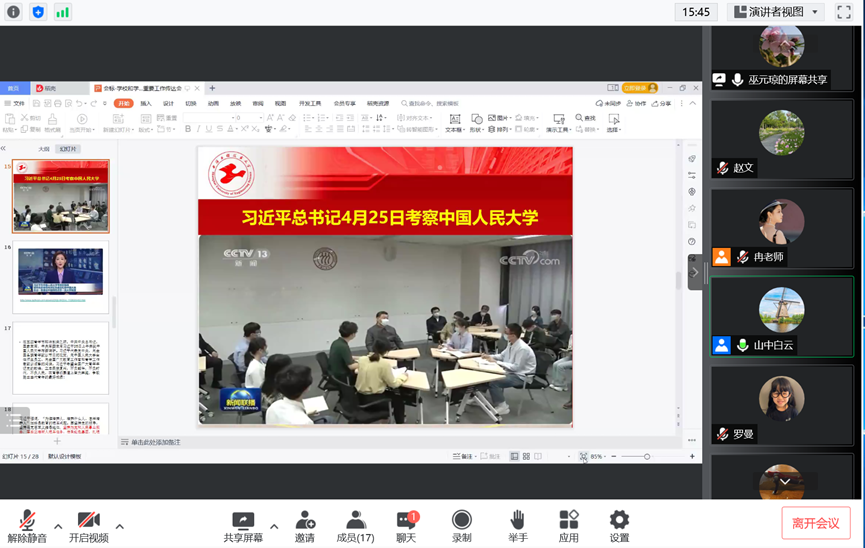The image size is (865, 548).
Task: Click 单击此处添加备注 notes field
Action: point(156,442)
